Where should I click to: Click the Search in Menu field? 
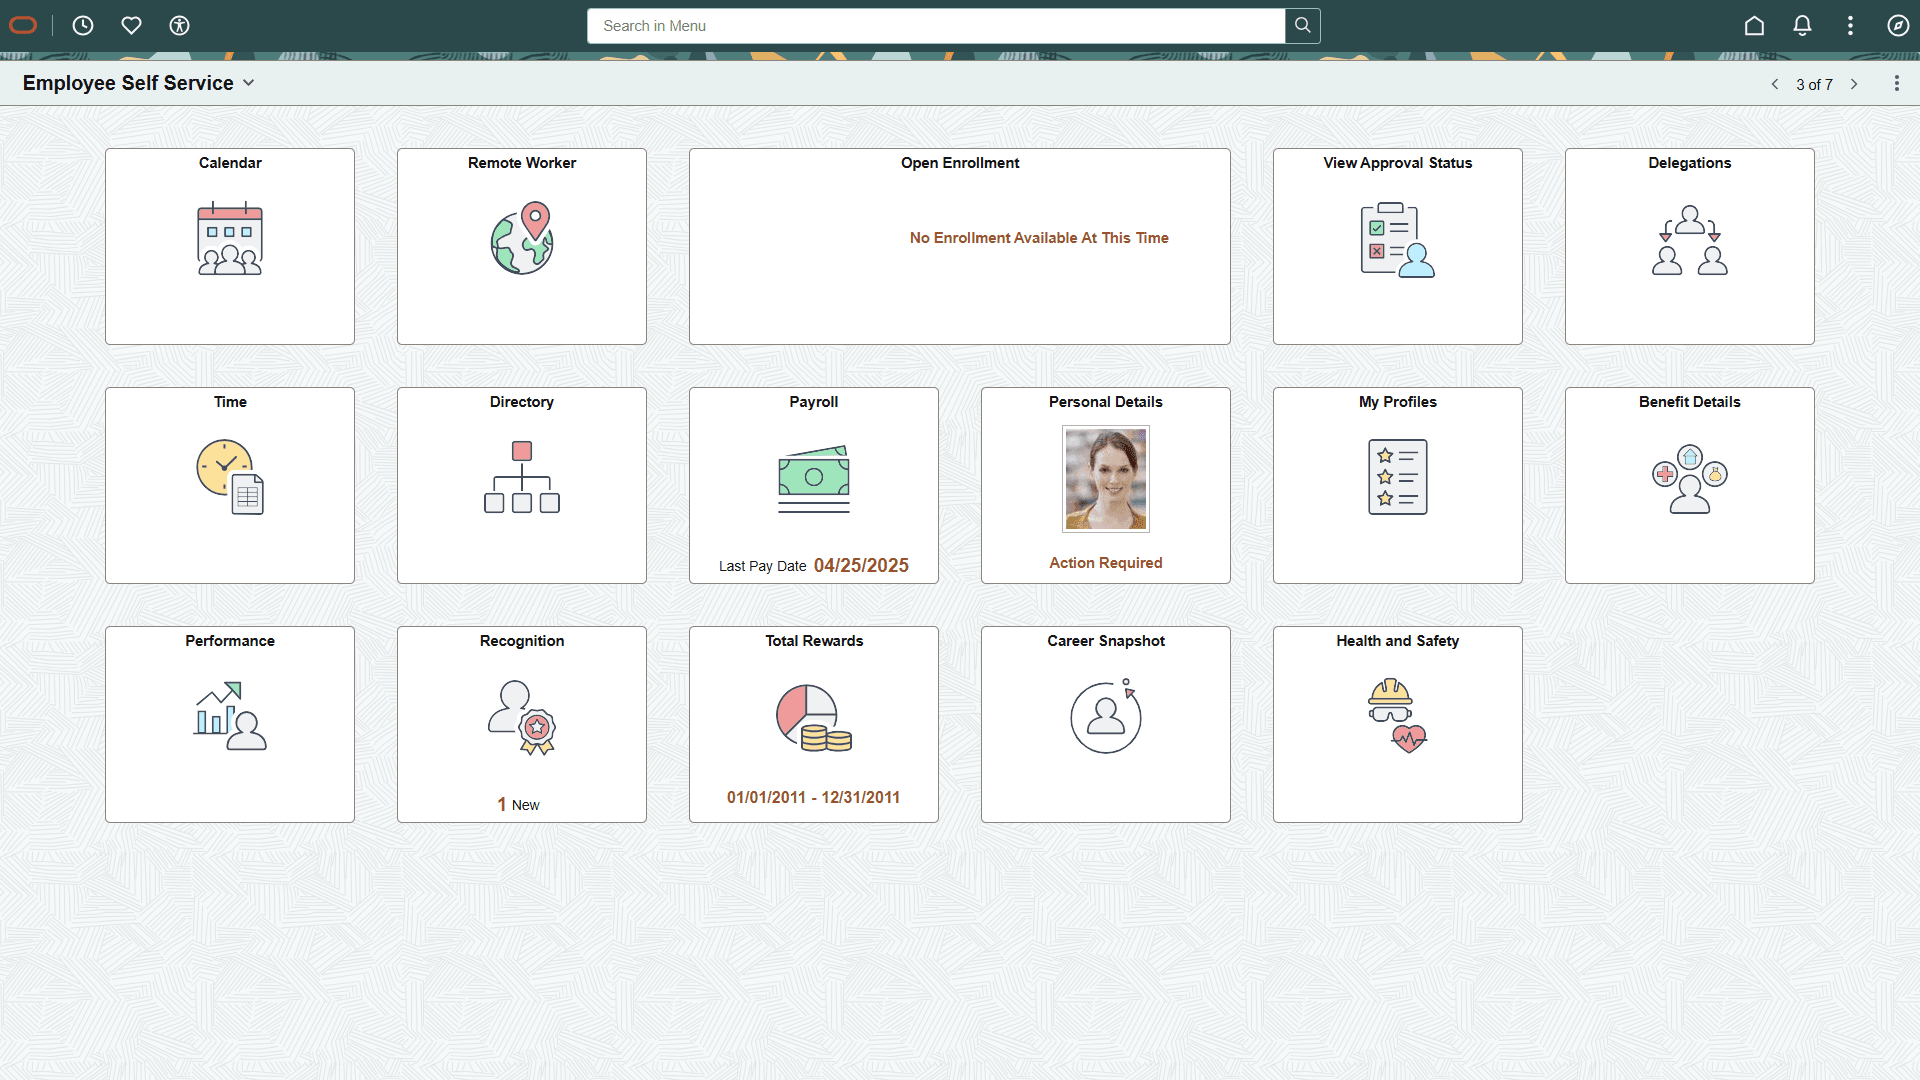937,26
